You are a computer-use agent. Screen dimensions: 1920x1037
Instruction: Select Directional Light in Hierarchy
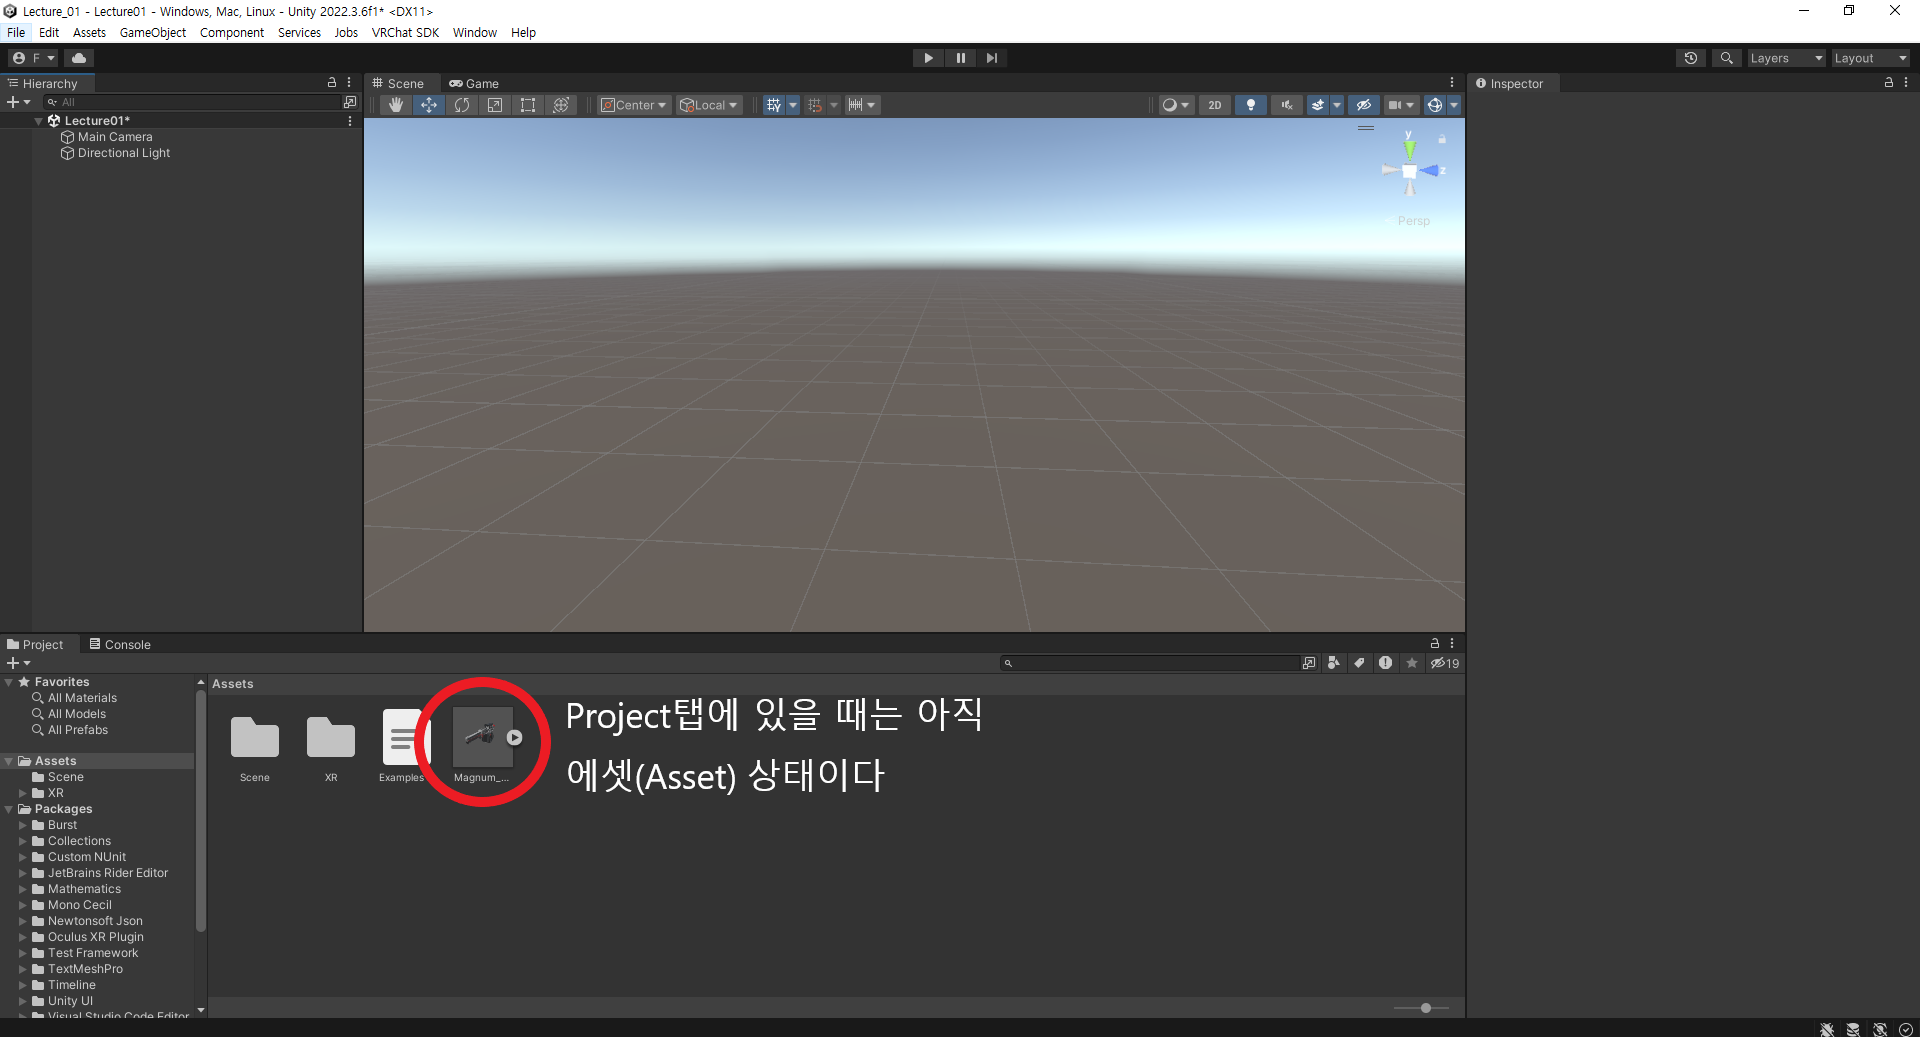click(x=124, y=153)
